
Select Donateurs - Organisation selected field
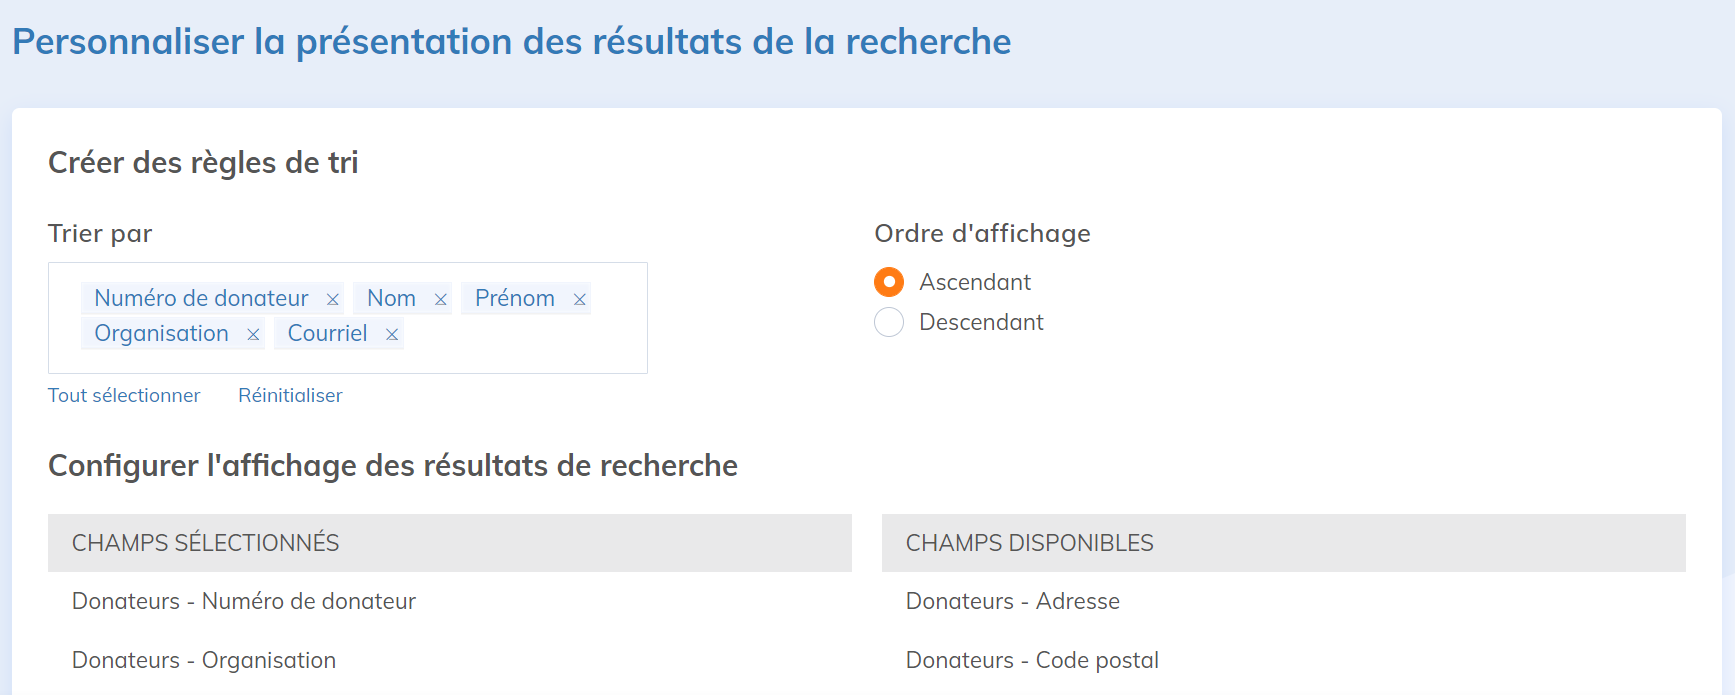[x=204, y=660]
